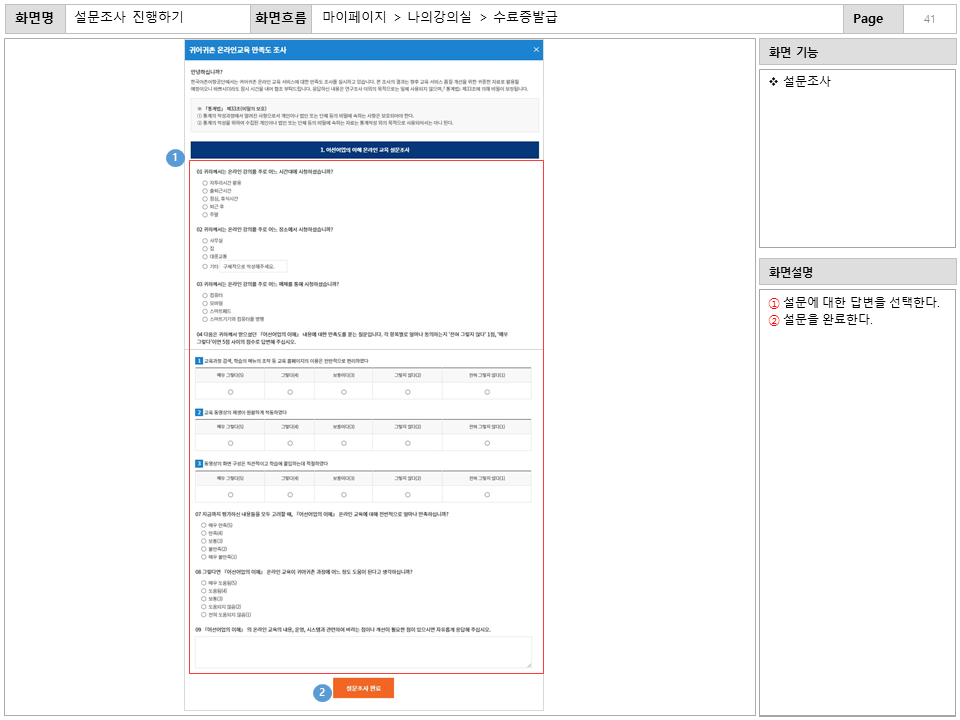
Task: Select 사무실 as viewing location
Action: coord(204,240)
